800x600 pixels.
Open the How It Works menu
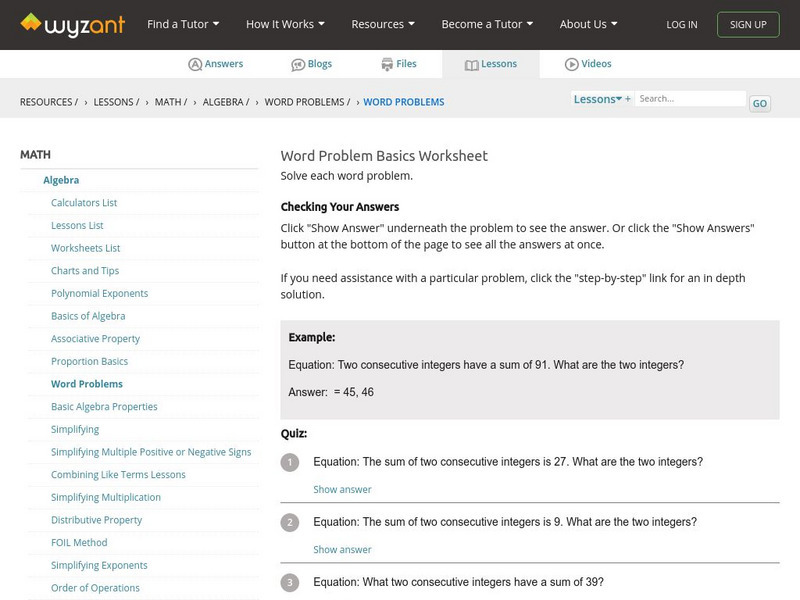click(x=286, y=24)
